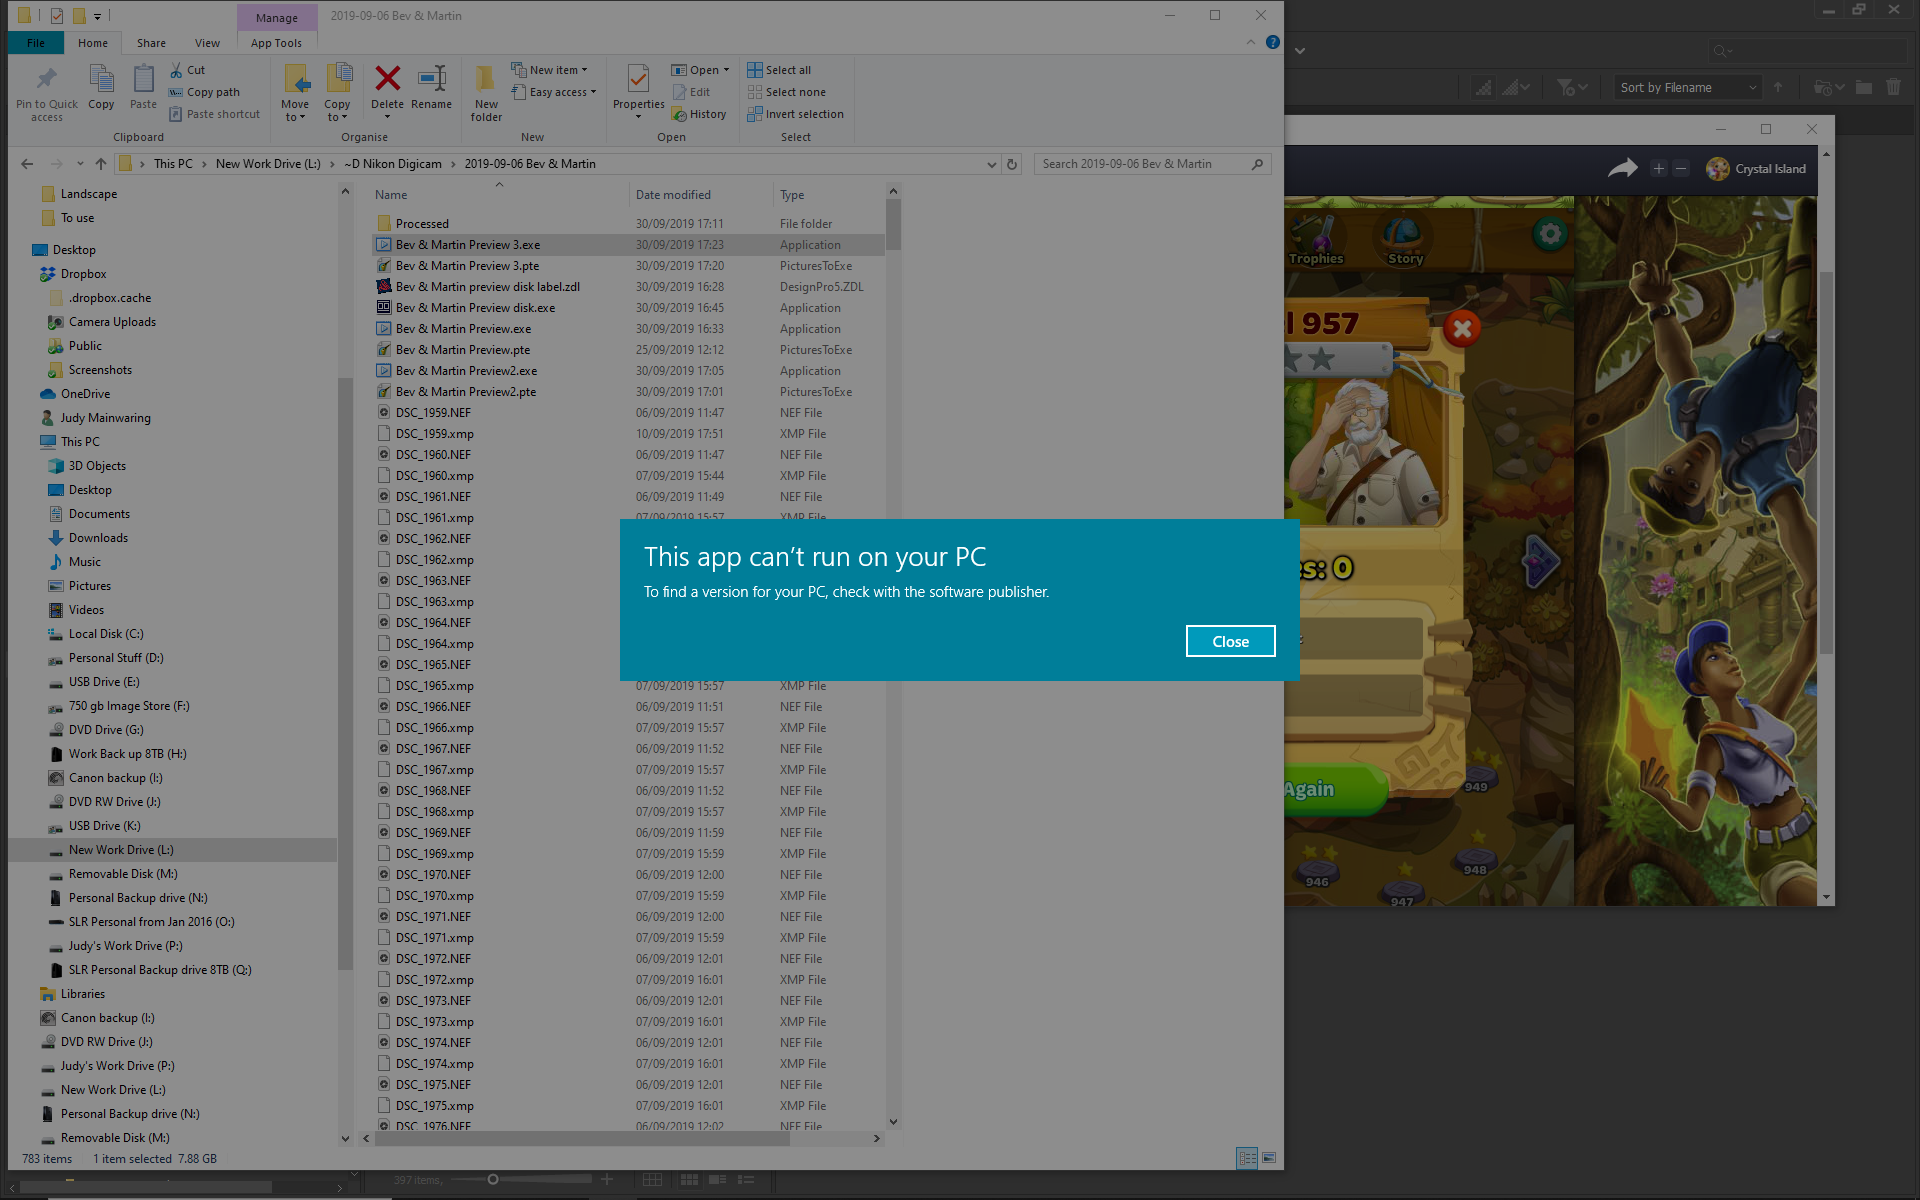Click the Rename icon in the ribbon
Screen dimensions: 1920x1200
click(x=431, y=79)
